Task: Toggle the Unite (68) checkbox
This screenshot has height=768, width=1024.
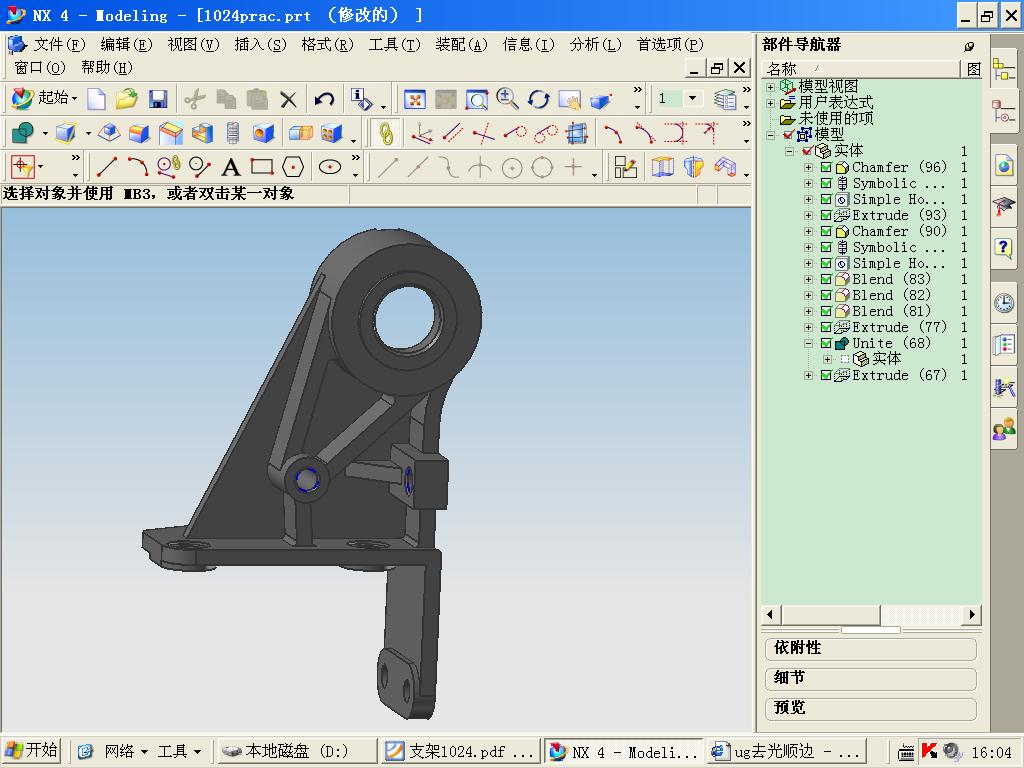Action: tap(826, 343)
